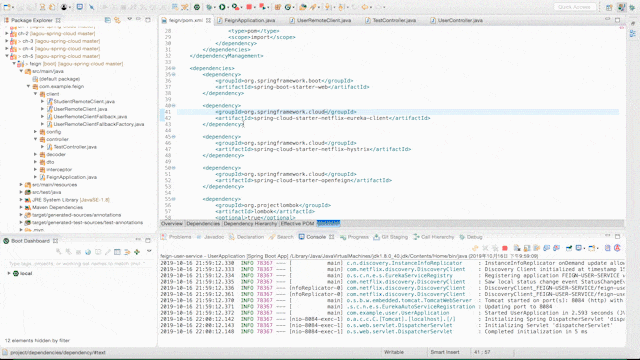Click Pin Console icon
Viewport: 640px width, 360px height.
pyautogui.click(x=569, y=248)
